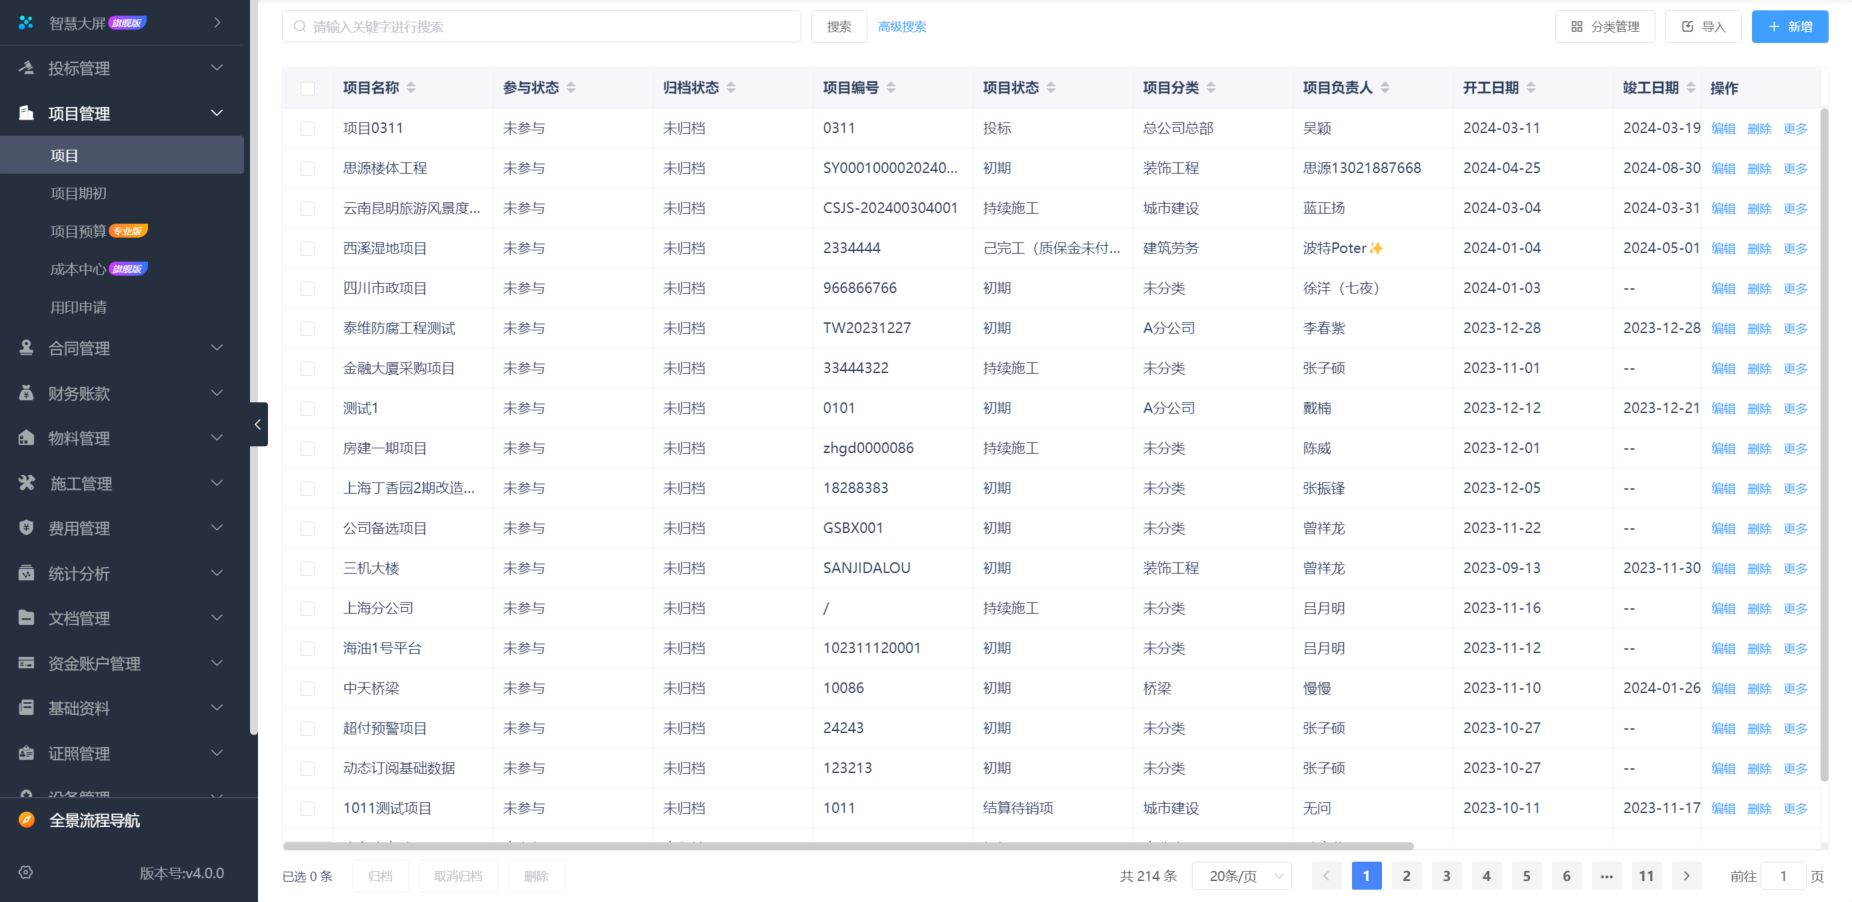Click the 新增 button to add a project
This screenshot has height=902, width=1852.
1789,26
